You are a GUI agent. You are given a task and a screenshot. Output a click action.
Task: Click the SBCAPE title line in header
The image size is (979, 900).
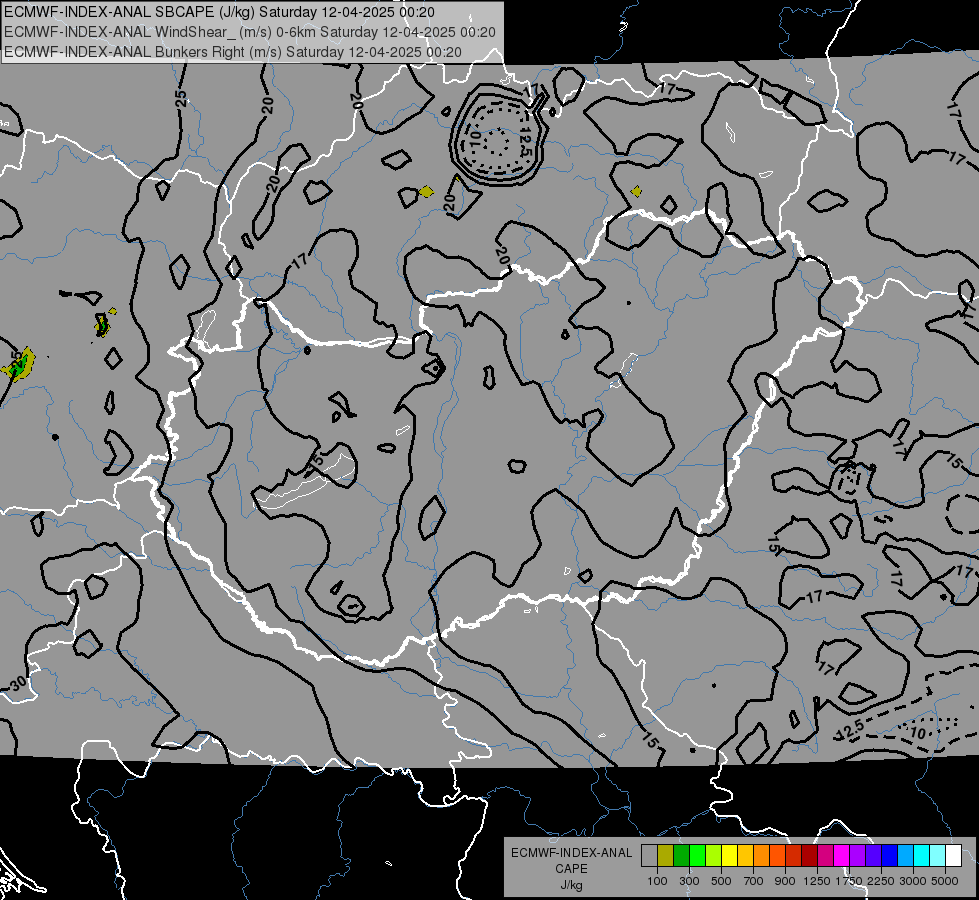219,12
